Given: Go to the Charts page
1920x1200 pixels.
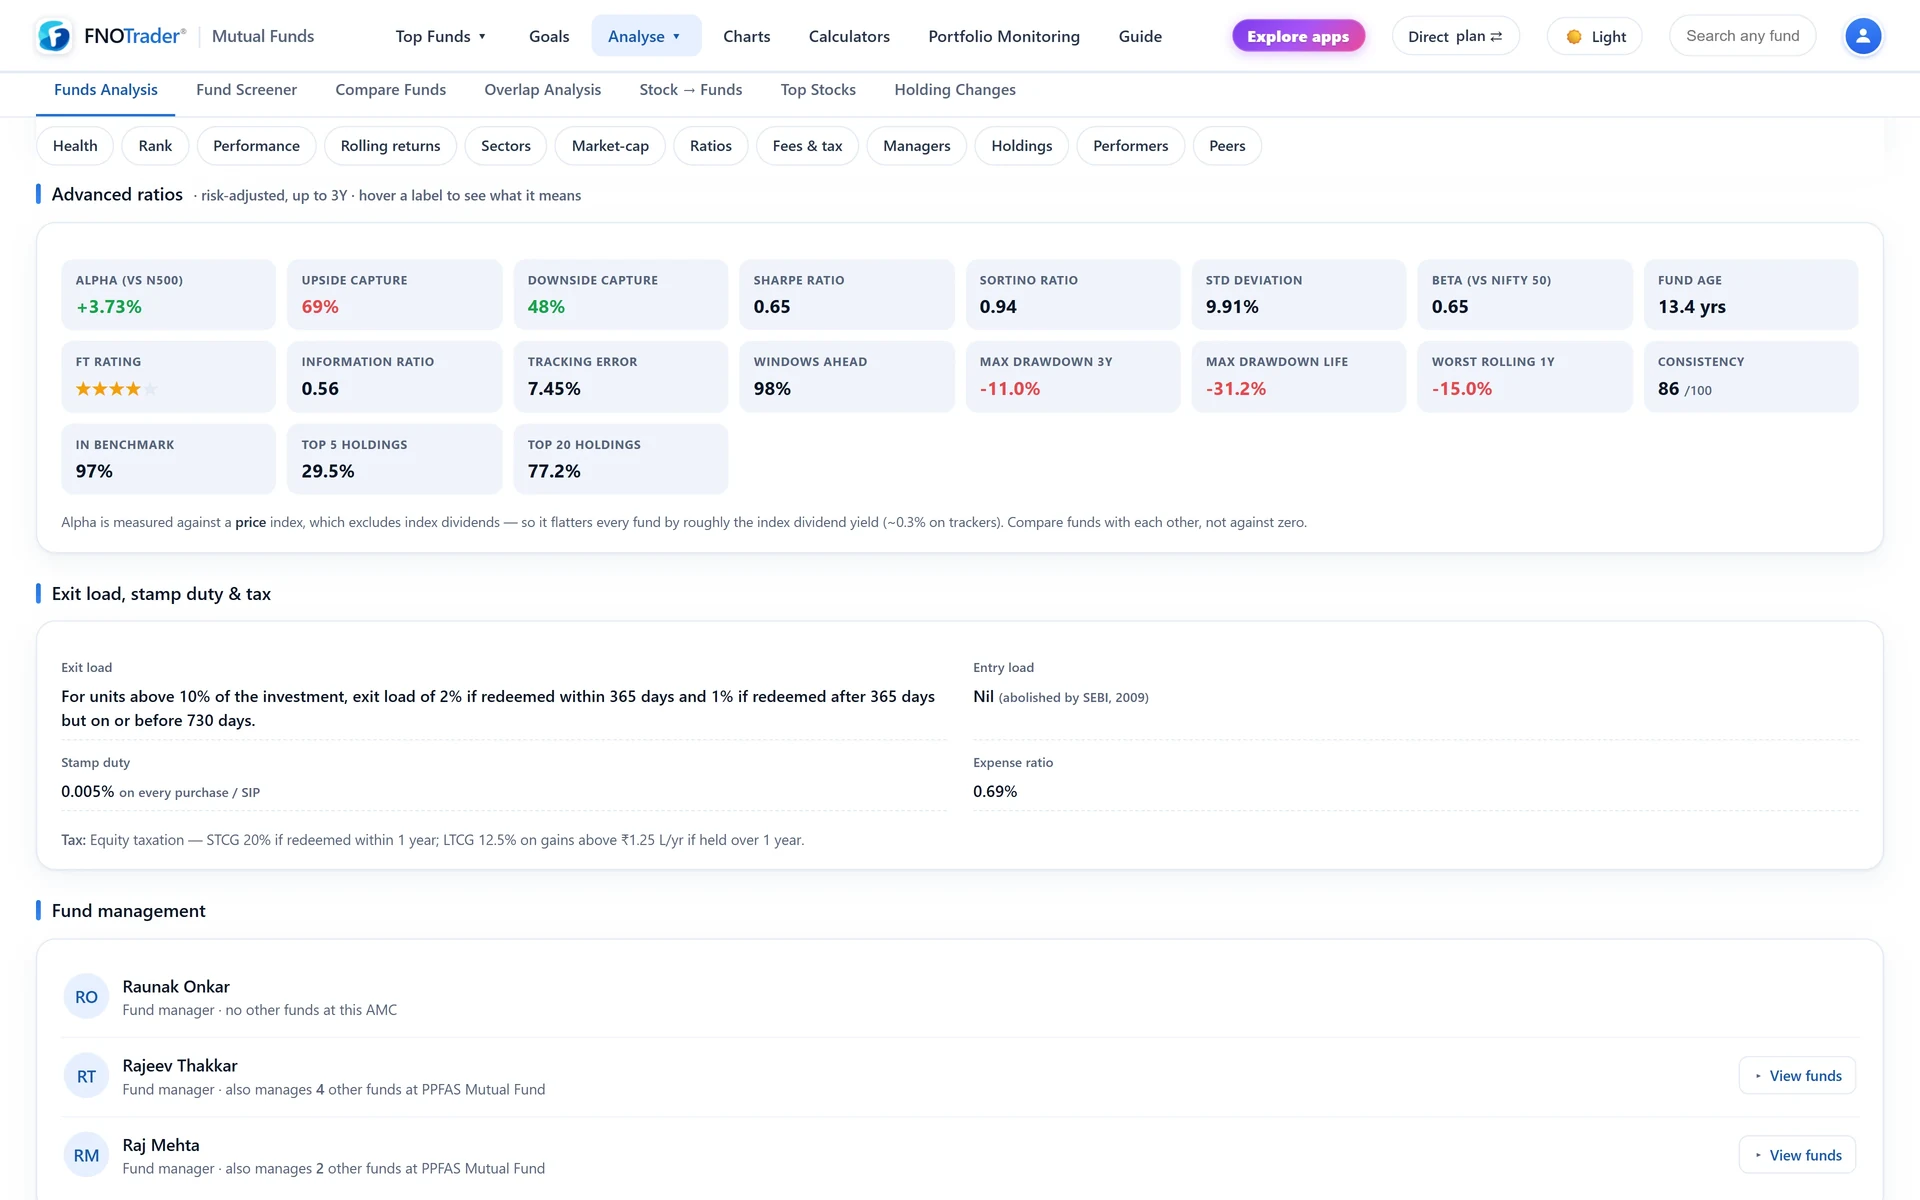Looking at the screenshot, I should coord(747,36).
